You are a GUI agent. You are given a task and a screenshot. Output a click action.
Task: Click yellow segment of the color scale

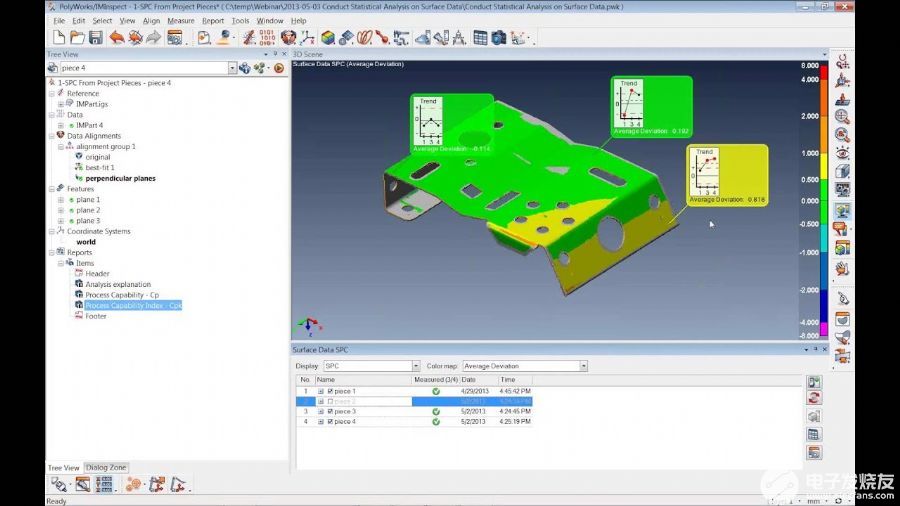coord(824,166)
